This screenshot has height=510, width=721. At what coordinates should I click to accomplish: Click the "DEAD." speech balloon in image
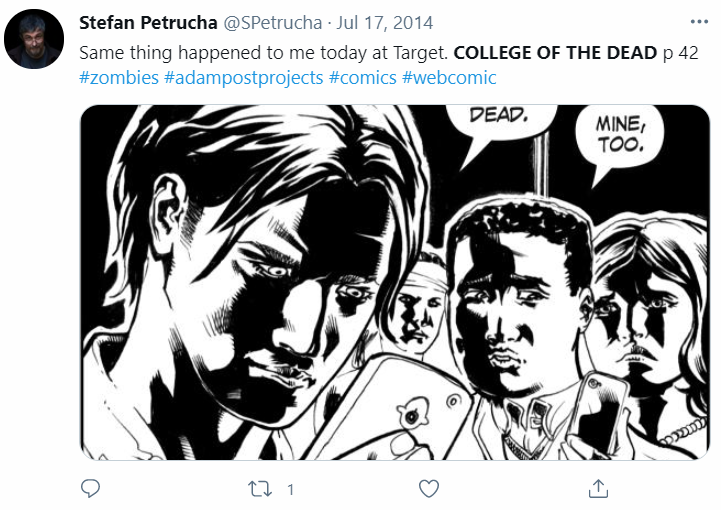point(499,124)
